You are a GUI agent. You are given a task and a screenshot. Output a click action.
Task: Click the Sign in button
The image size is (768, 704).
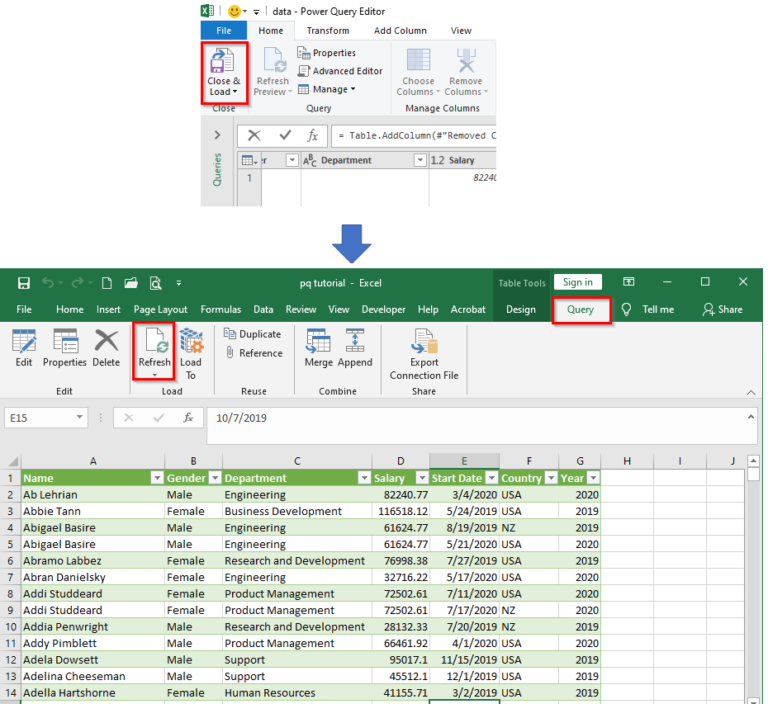577,283
